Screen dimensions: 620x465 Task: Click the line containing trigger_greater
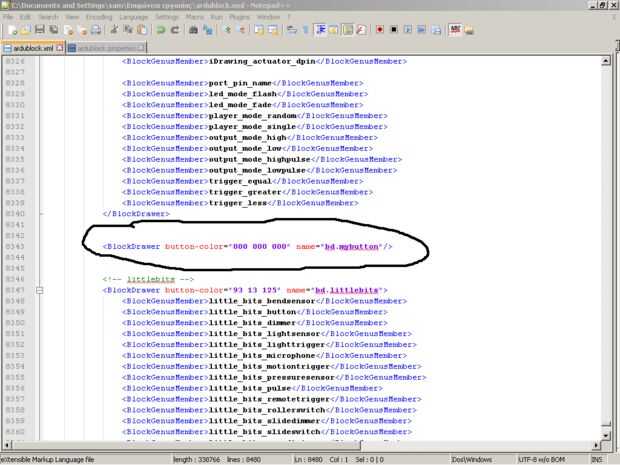247,192
